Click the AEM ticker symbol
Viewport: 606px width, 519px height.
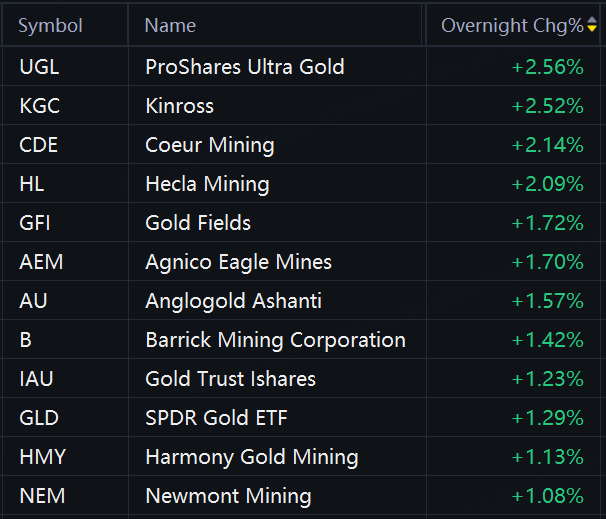[41, 262]
